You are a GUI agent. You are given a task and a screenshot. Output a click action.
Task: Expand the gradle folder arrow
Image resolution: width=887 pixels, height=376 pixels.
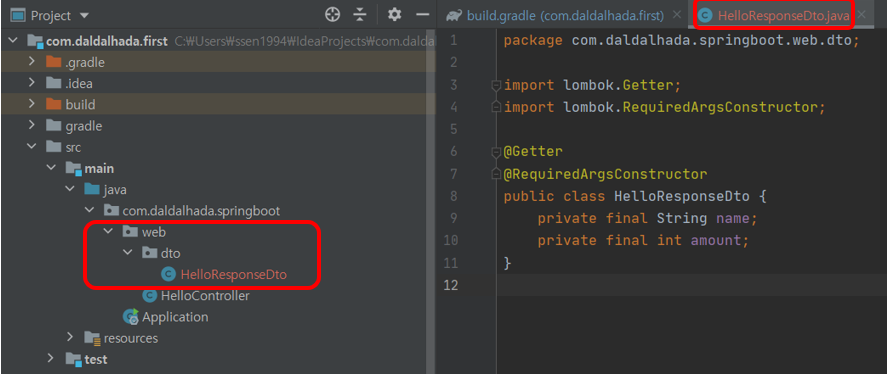coord(32,126)
